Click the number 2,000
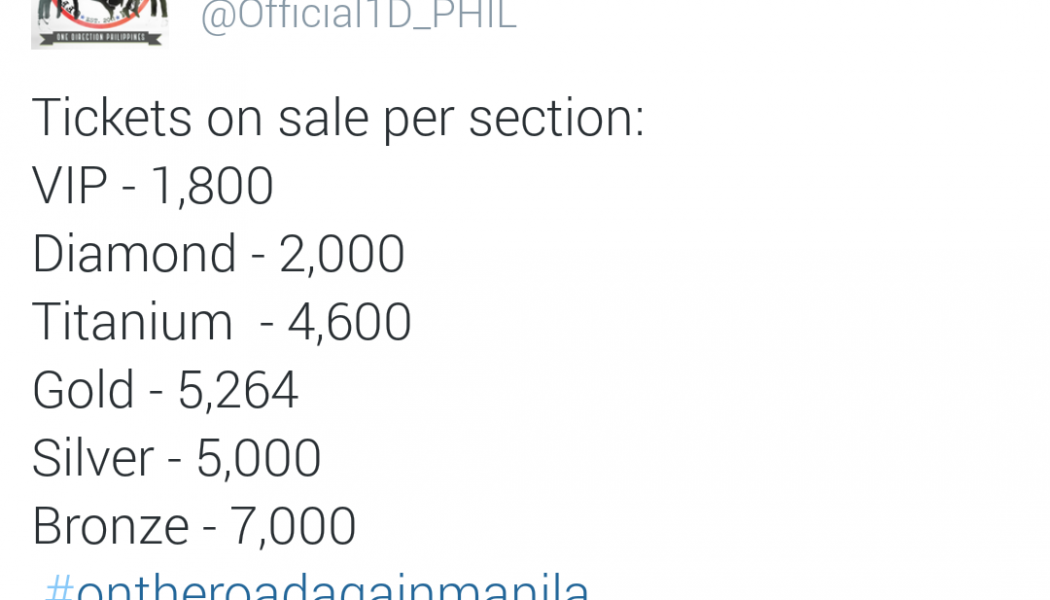This screenshot has height=600, width=1050. (x=342, y=255)
